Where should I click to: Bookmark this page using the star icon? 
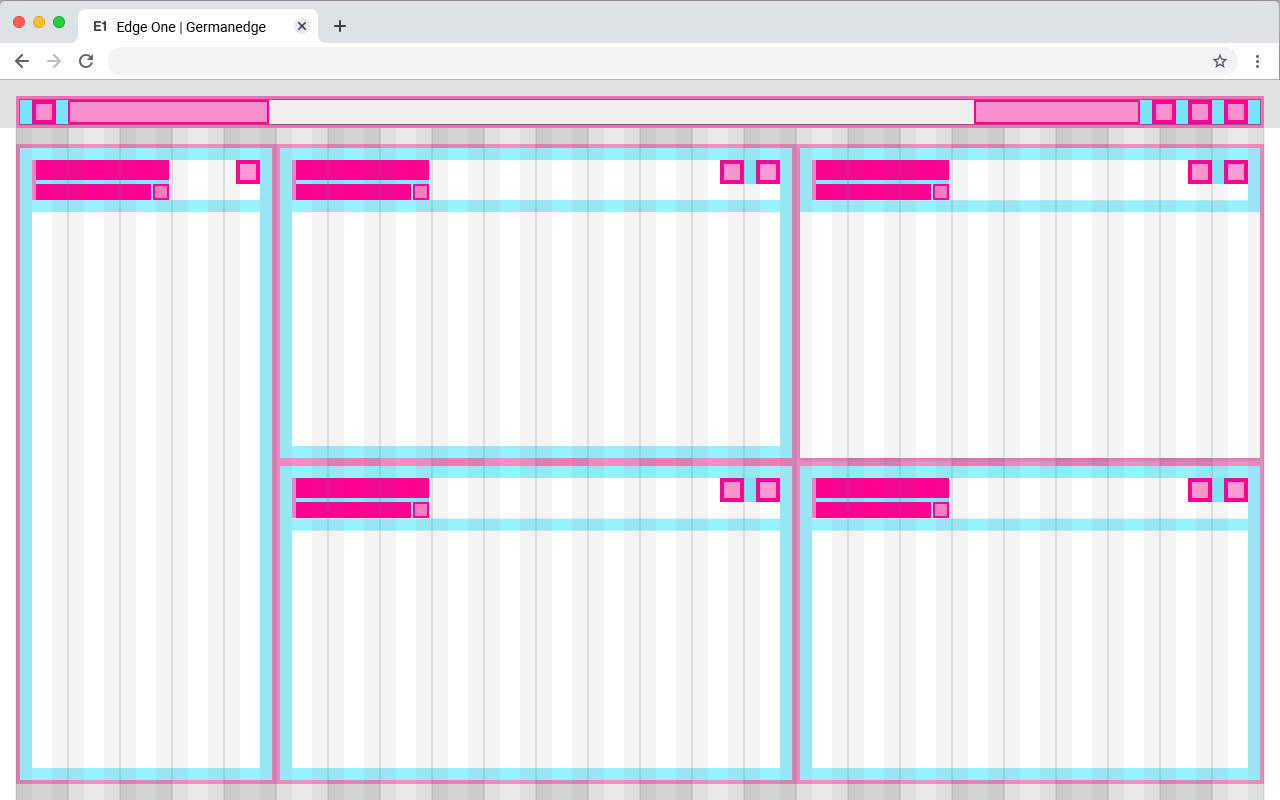[1220, 61]
